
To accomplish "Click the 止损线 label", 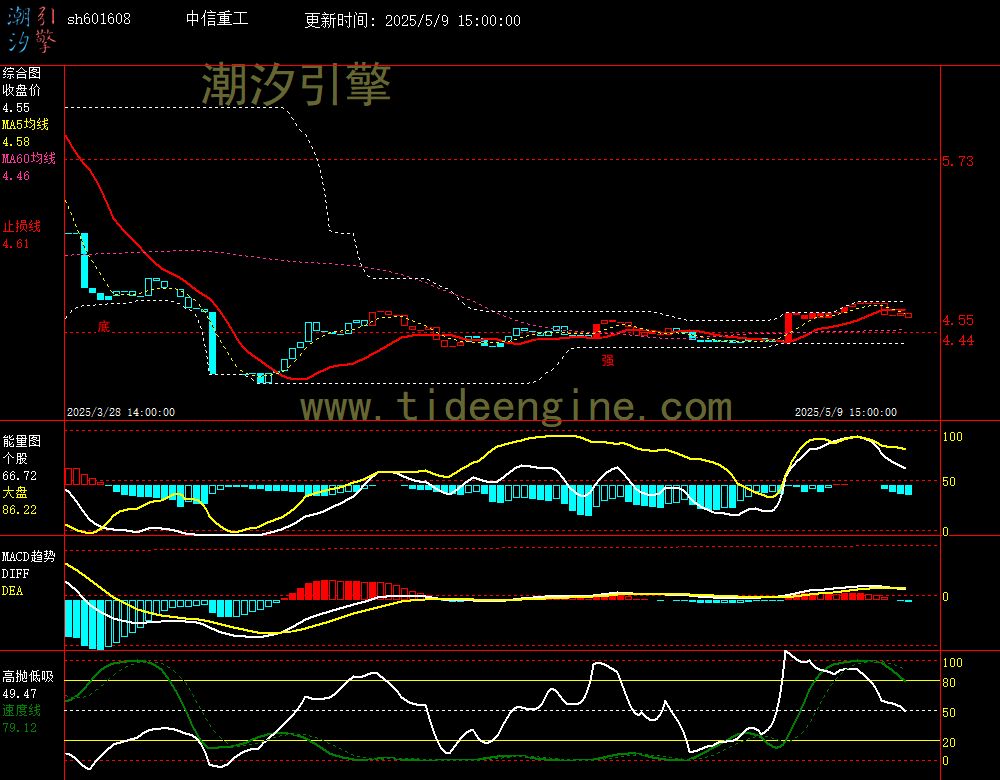I will tap(22, 226).
